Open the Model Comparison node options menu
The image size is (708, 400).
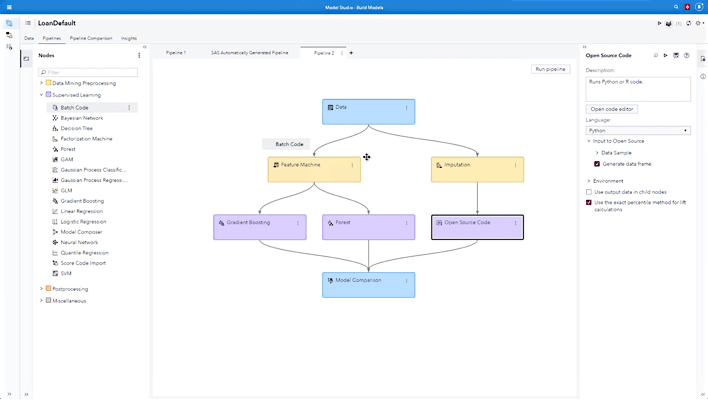[x=406, y=281]
